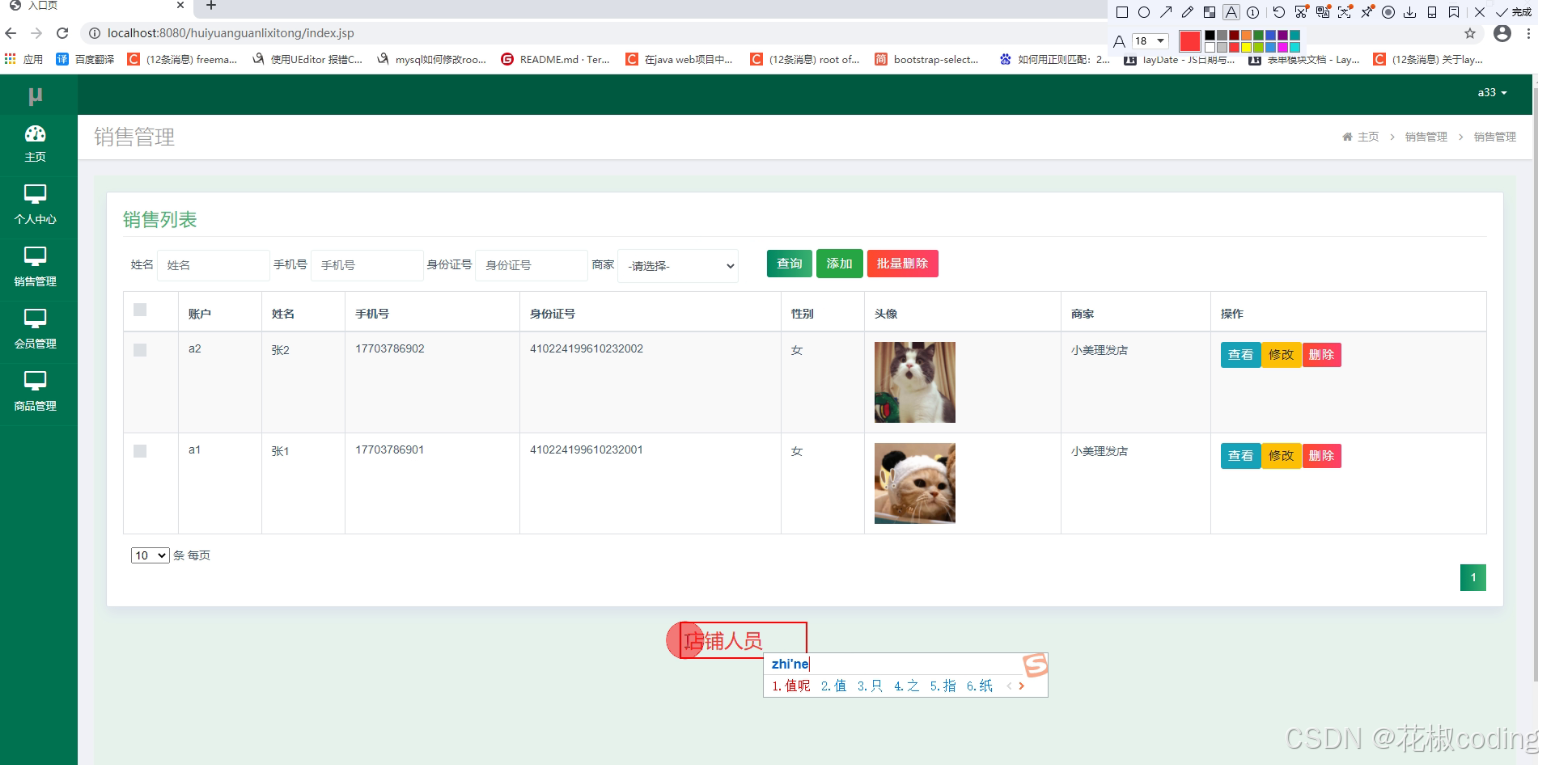Check the checkbox for account a1

coord(139,451)
